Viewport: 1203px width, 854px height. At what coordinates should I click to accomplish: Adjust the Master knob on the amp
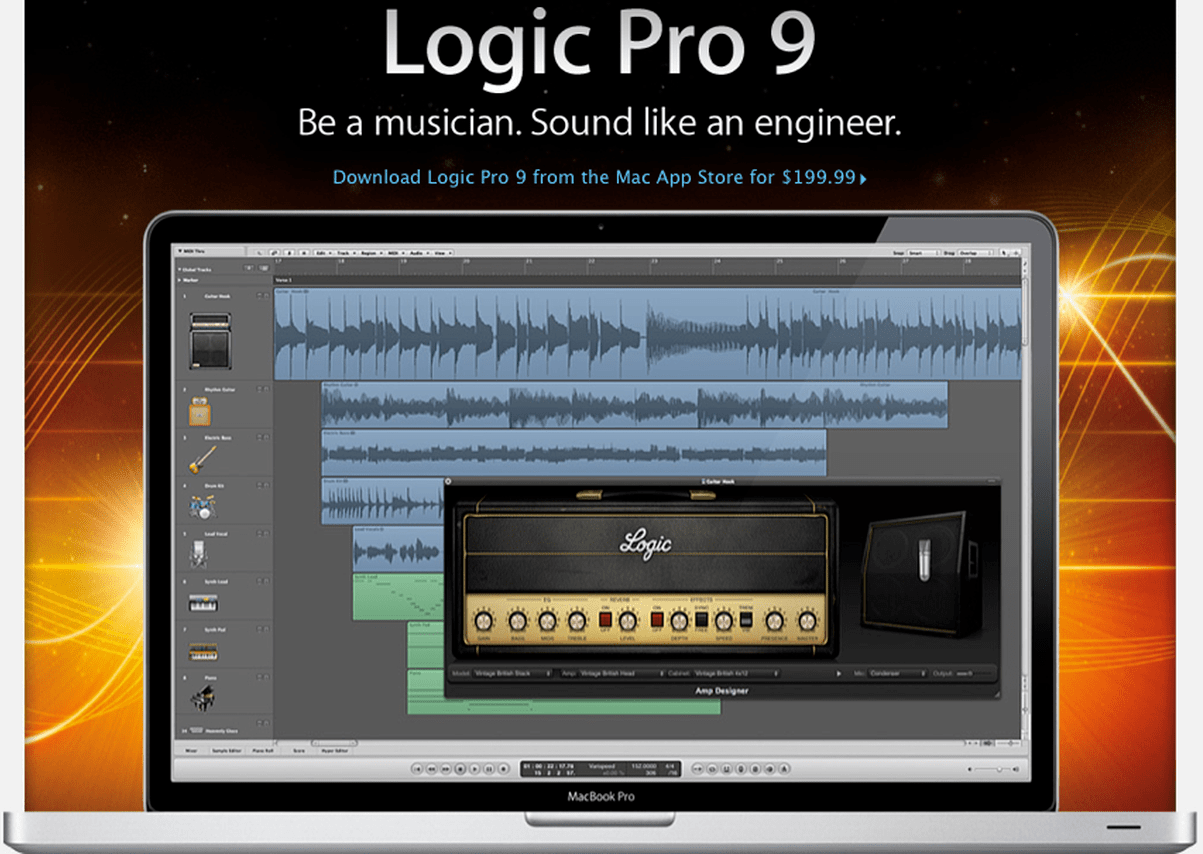pyautogui.click(x=807, y=620)
